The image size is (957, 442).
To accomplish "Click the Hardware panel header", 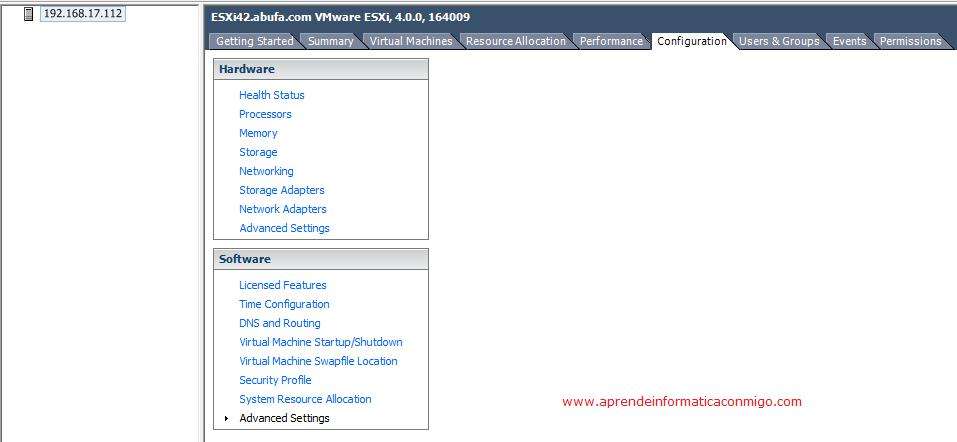I will click(x=321, y=69).
